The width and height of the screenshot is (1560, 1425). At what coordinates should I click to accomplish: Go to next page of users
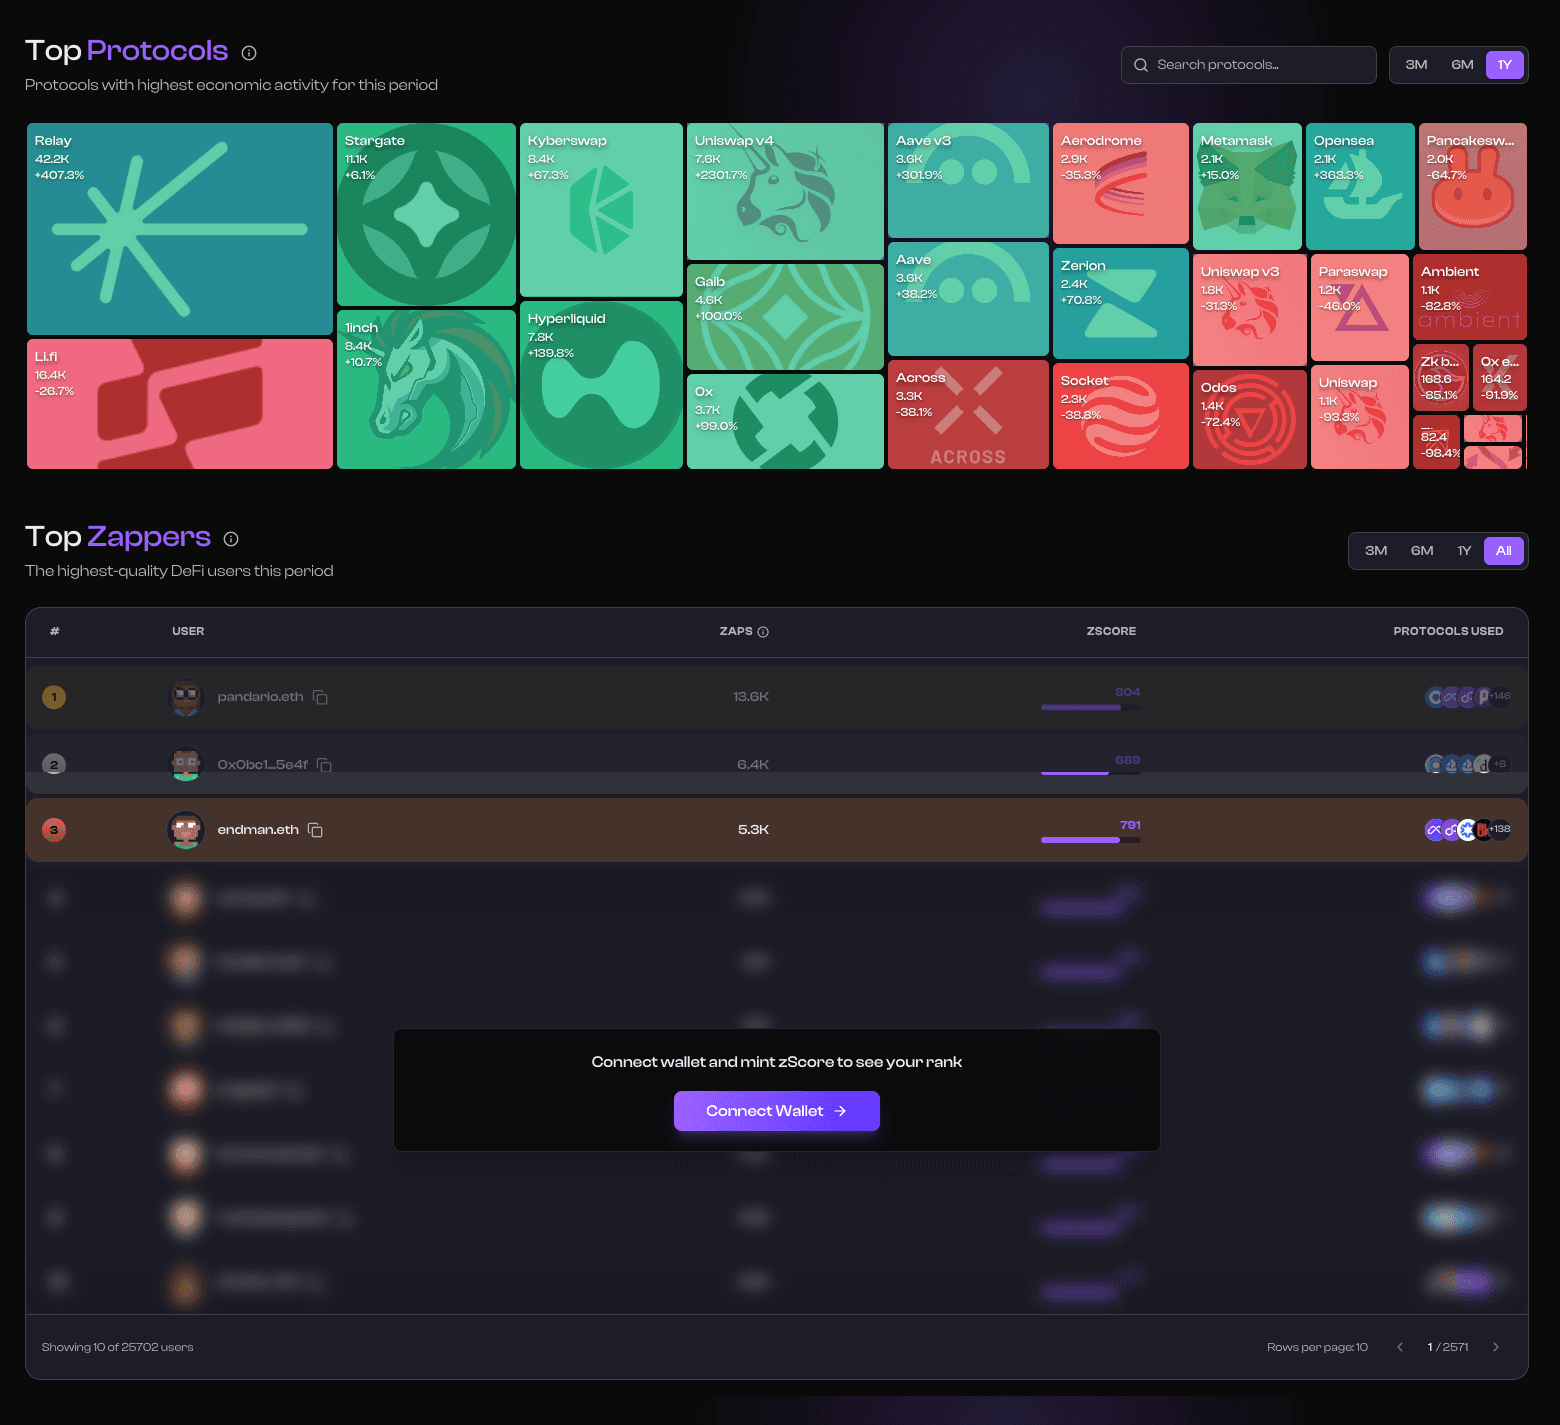click(x=1496, y=1347)
